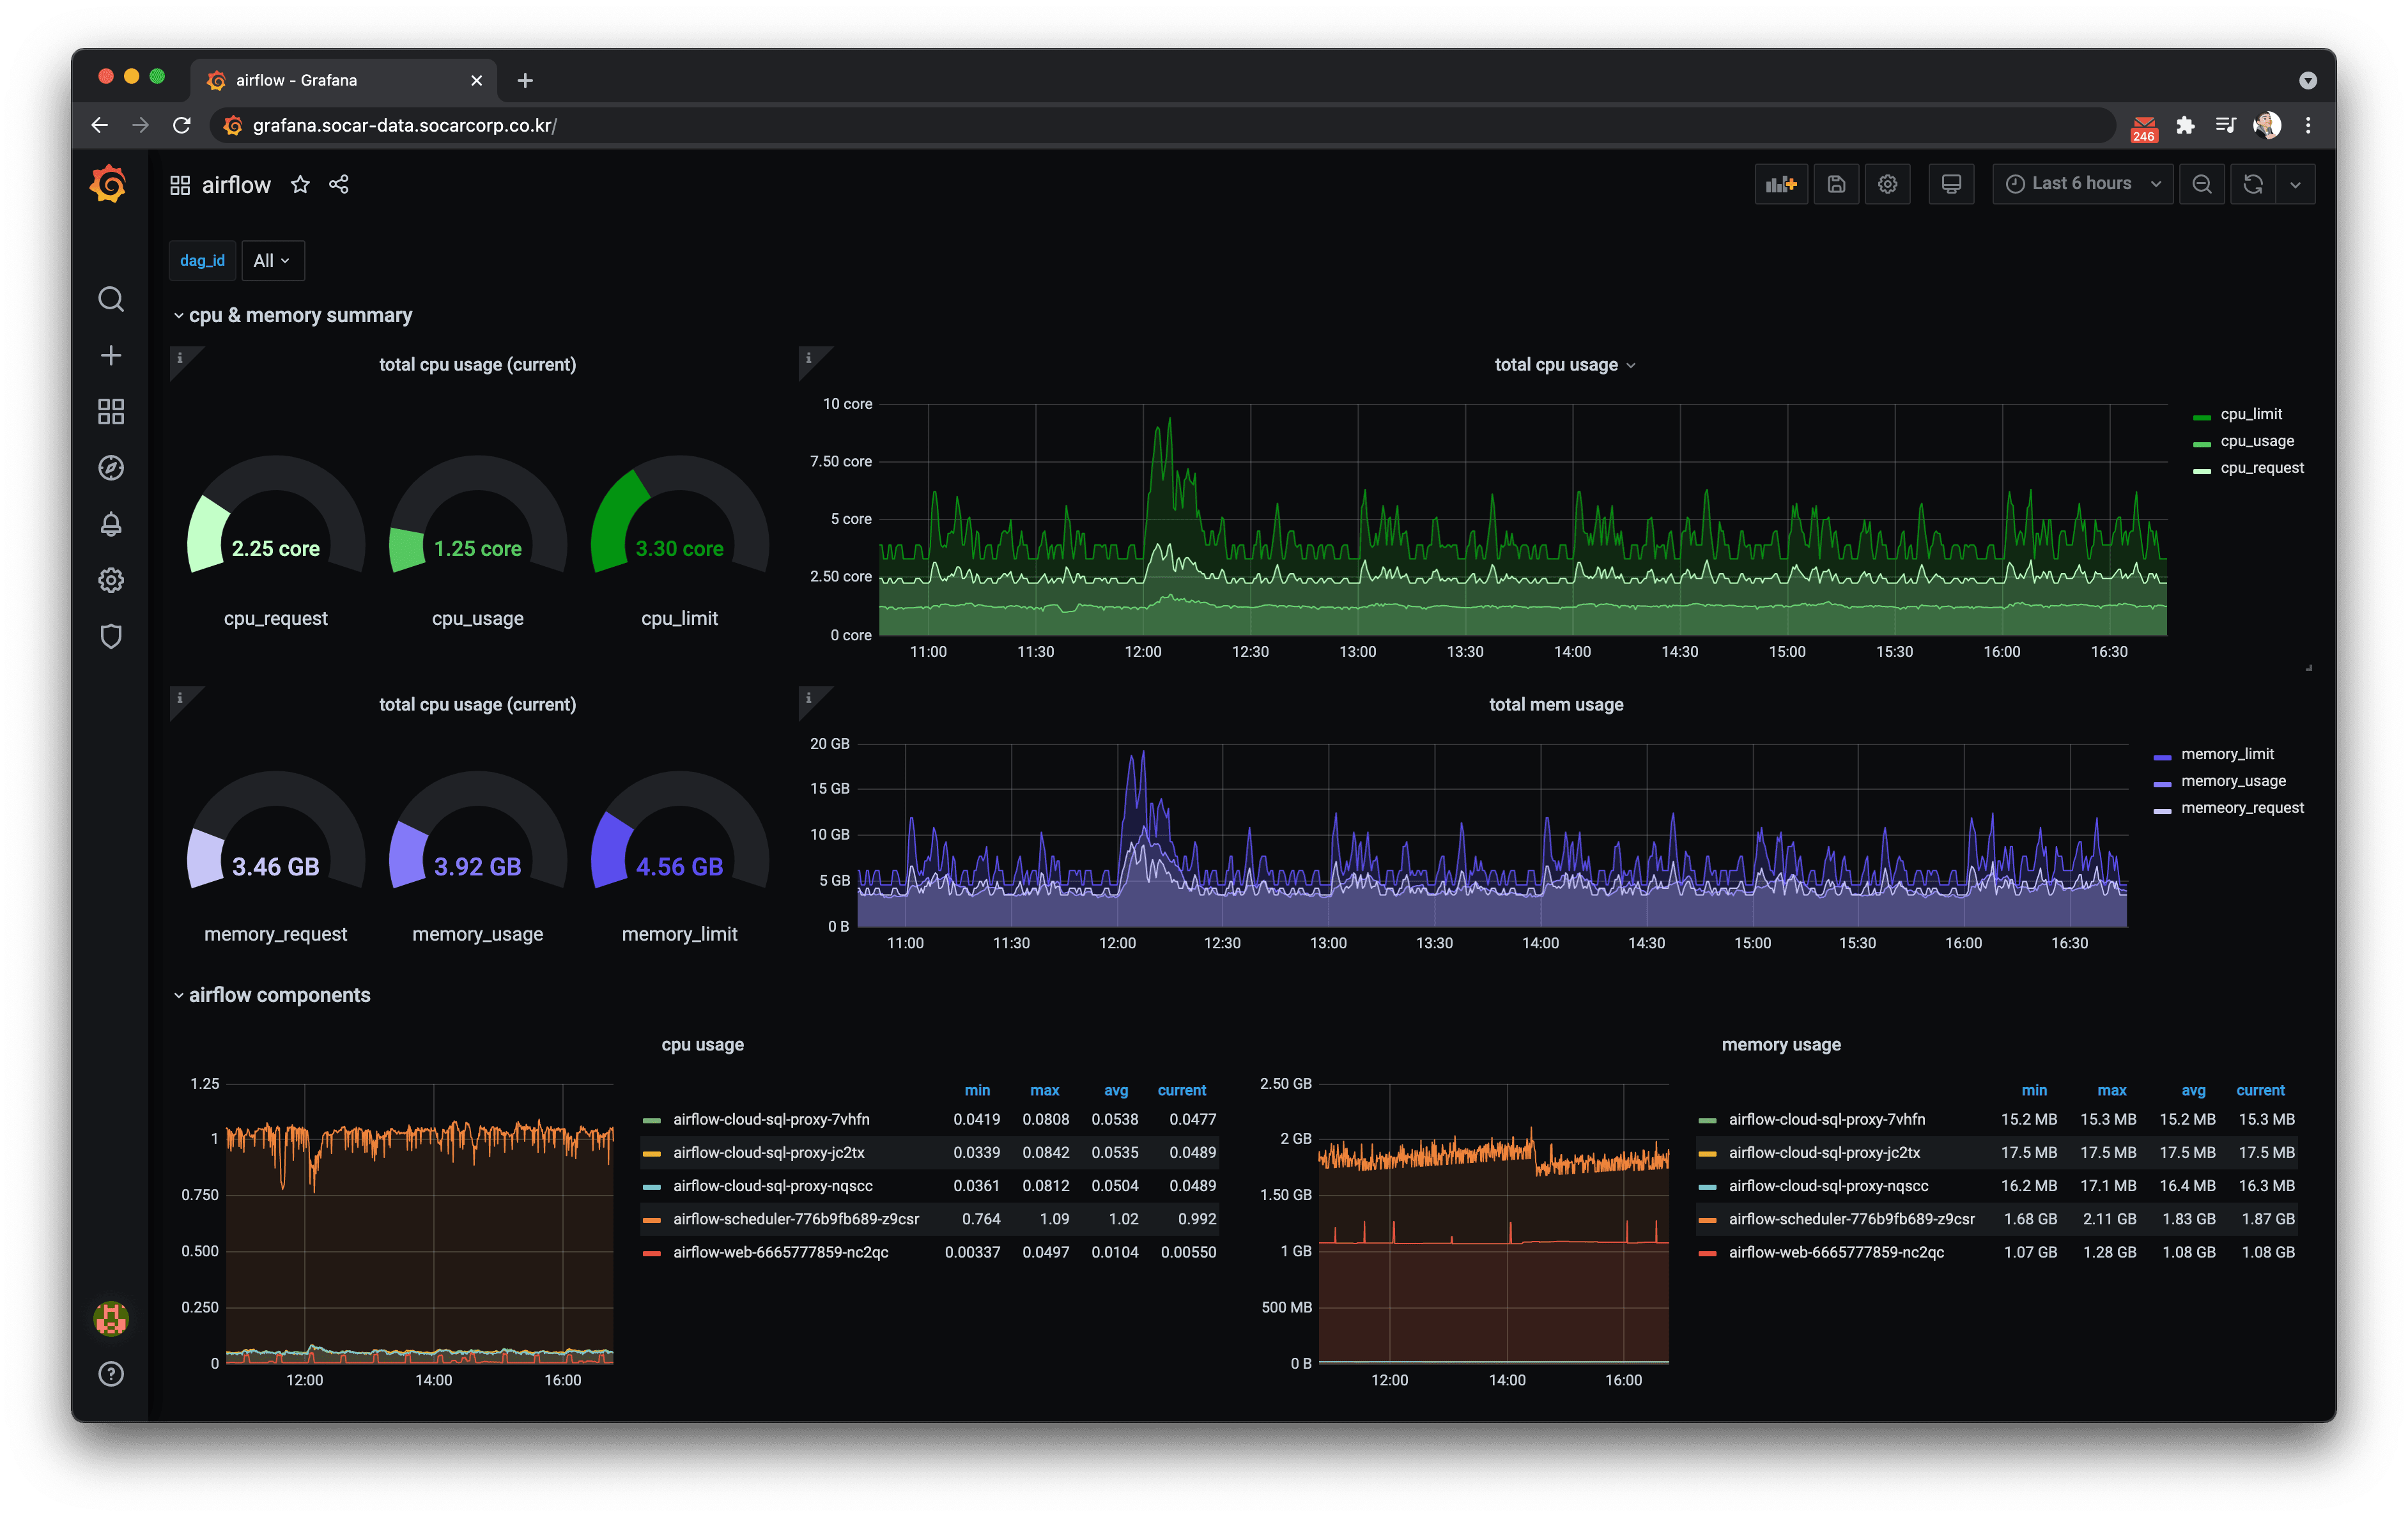Cycle view mode with monitor icon
Viewport: 2408px width, 1517px height.
[x=1951, y=184]
